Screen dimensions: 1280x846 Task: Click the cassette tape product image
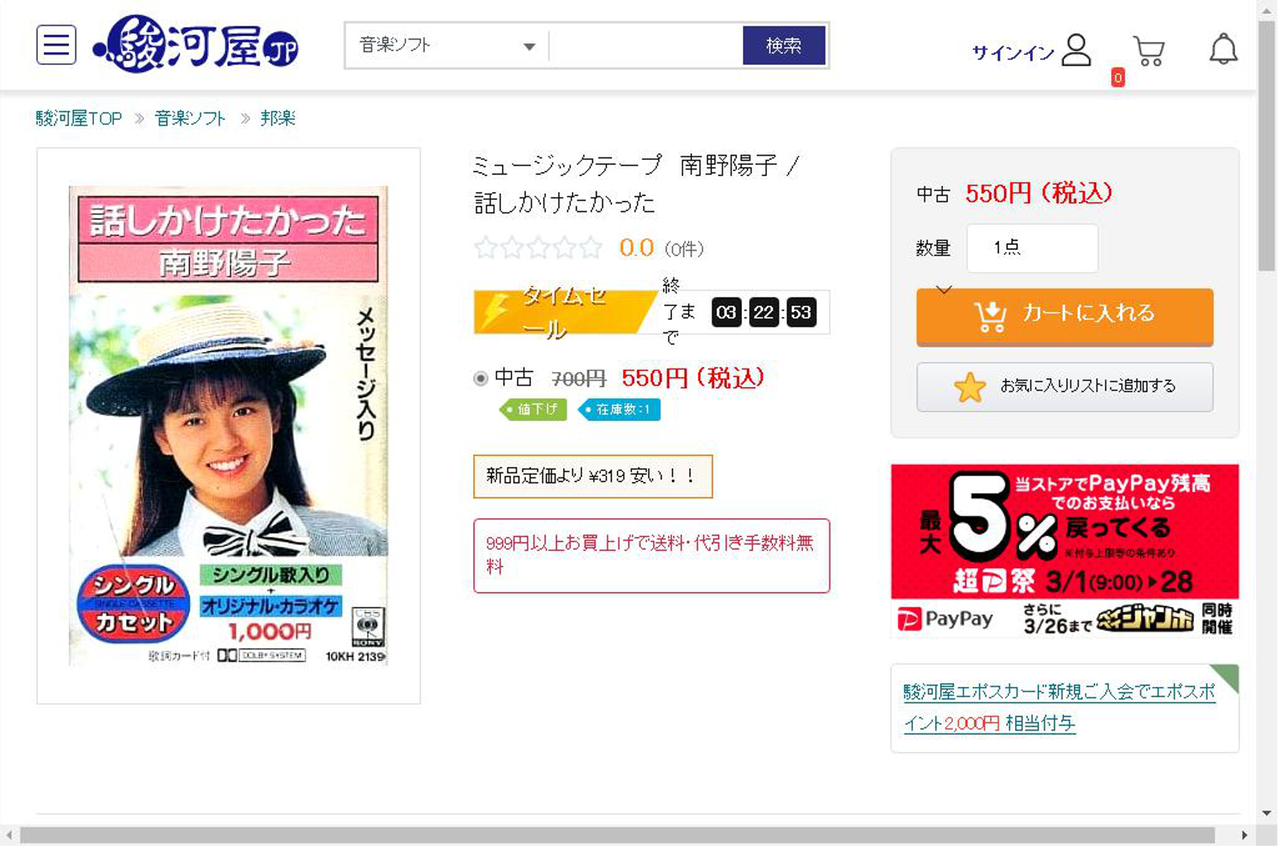click(x=228, y=425)
